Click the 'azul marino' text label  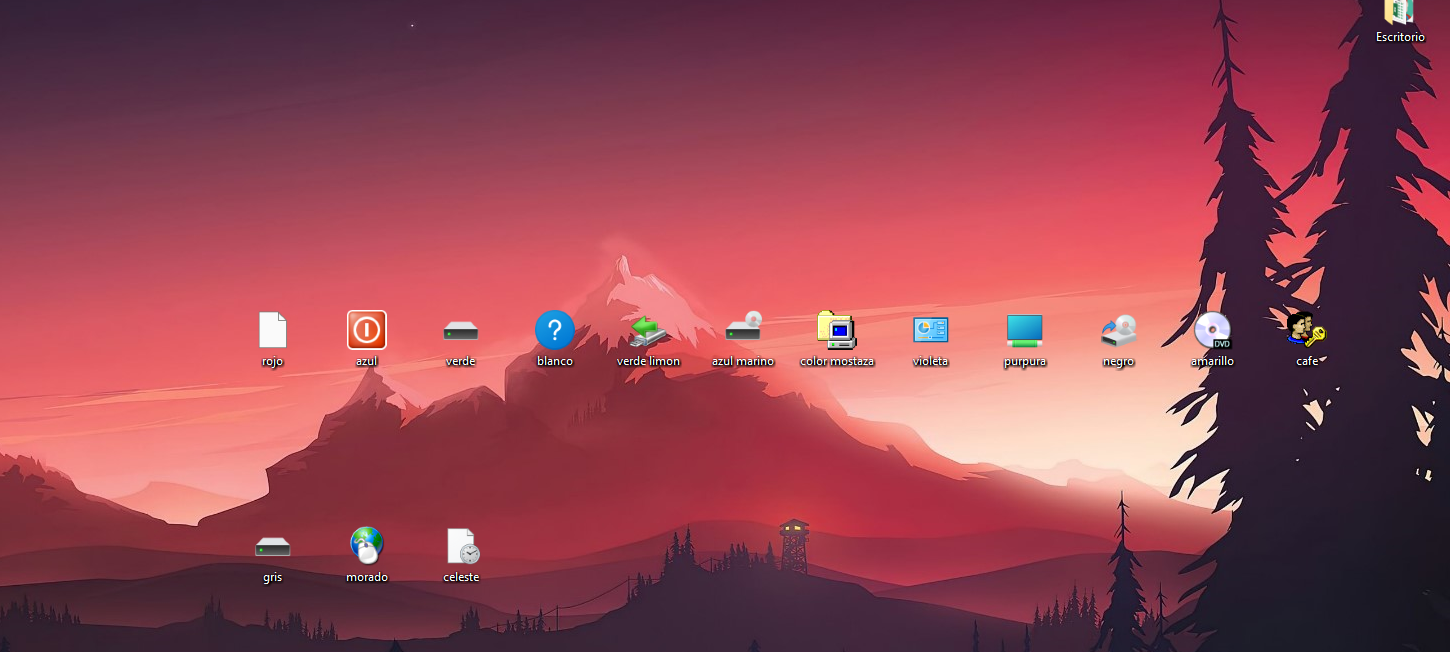coord(743,361)
